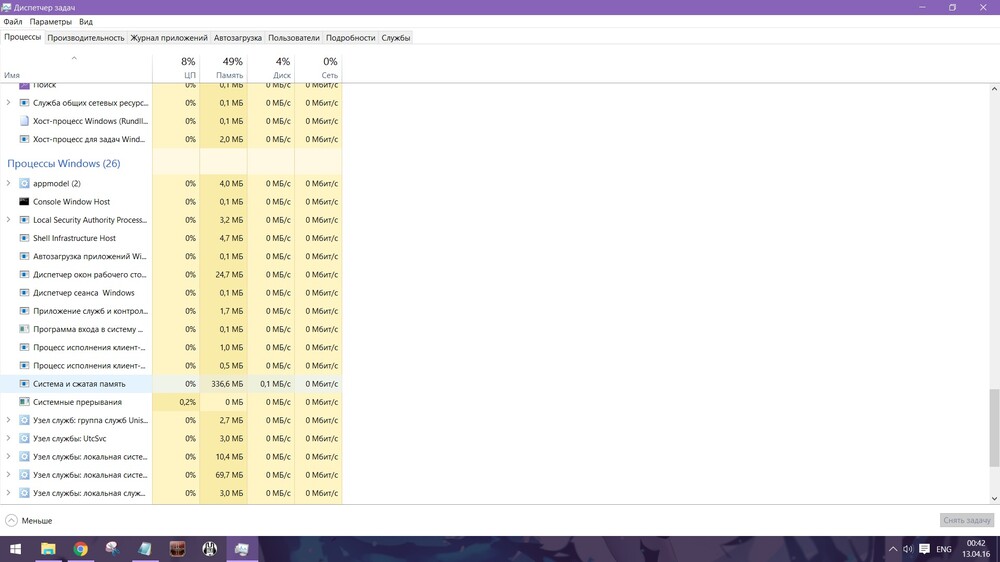Switch to the Автозагрузка tab
The height and width of the screenshot is (562, 1000).
(x=237, y=38)
